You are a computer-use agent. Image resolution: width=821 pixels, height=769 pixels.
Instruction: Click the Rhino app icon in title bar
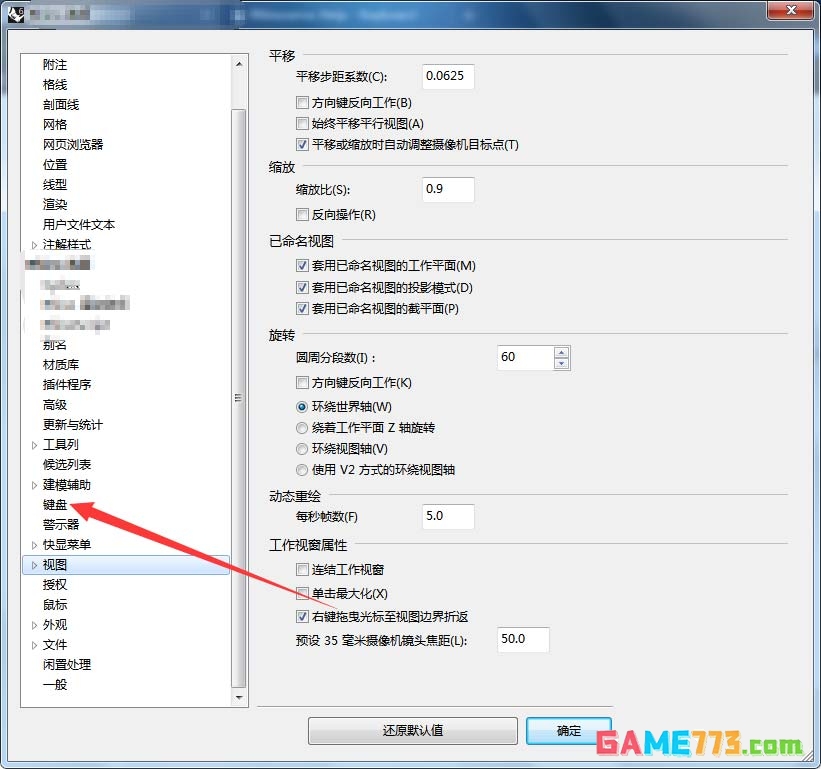16,14
